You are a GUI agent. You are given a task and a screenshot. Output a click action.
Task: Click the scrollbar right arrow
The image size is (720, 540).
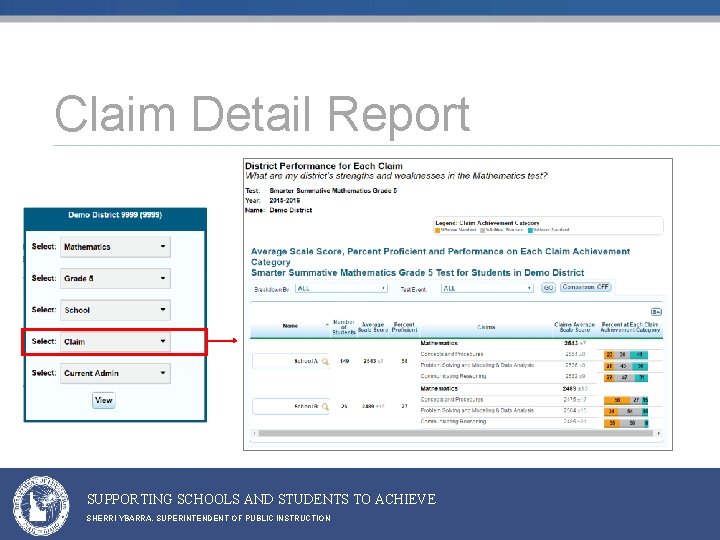(x=659, y=433)
